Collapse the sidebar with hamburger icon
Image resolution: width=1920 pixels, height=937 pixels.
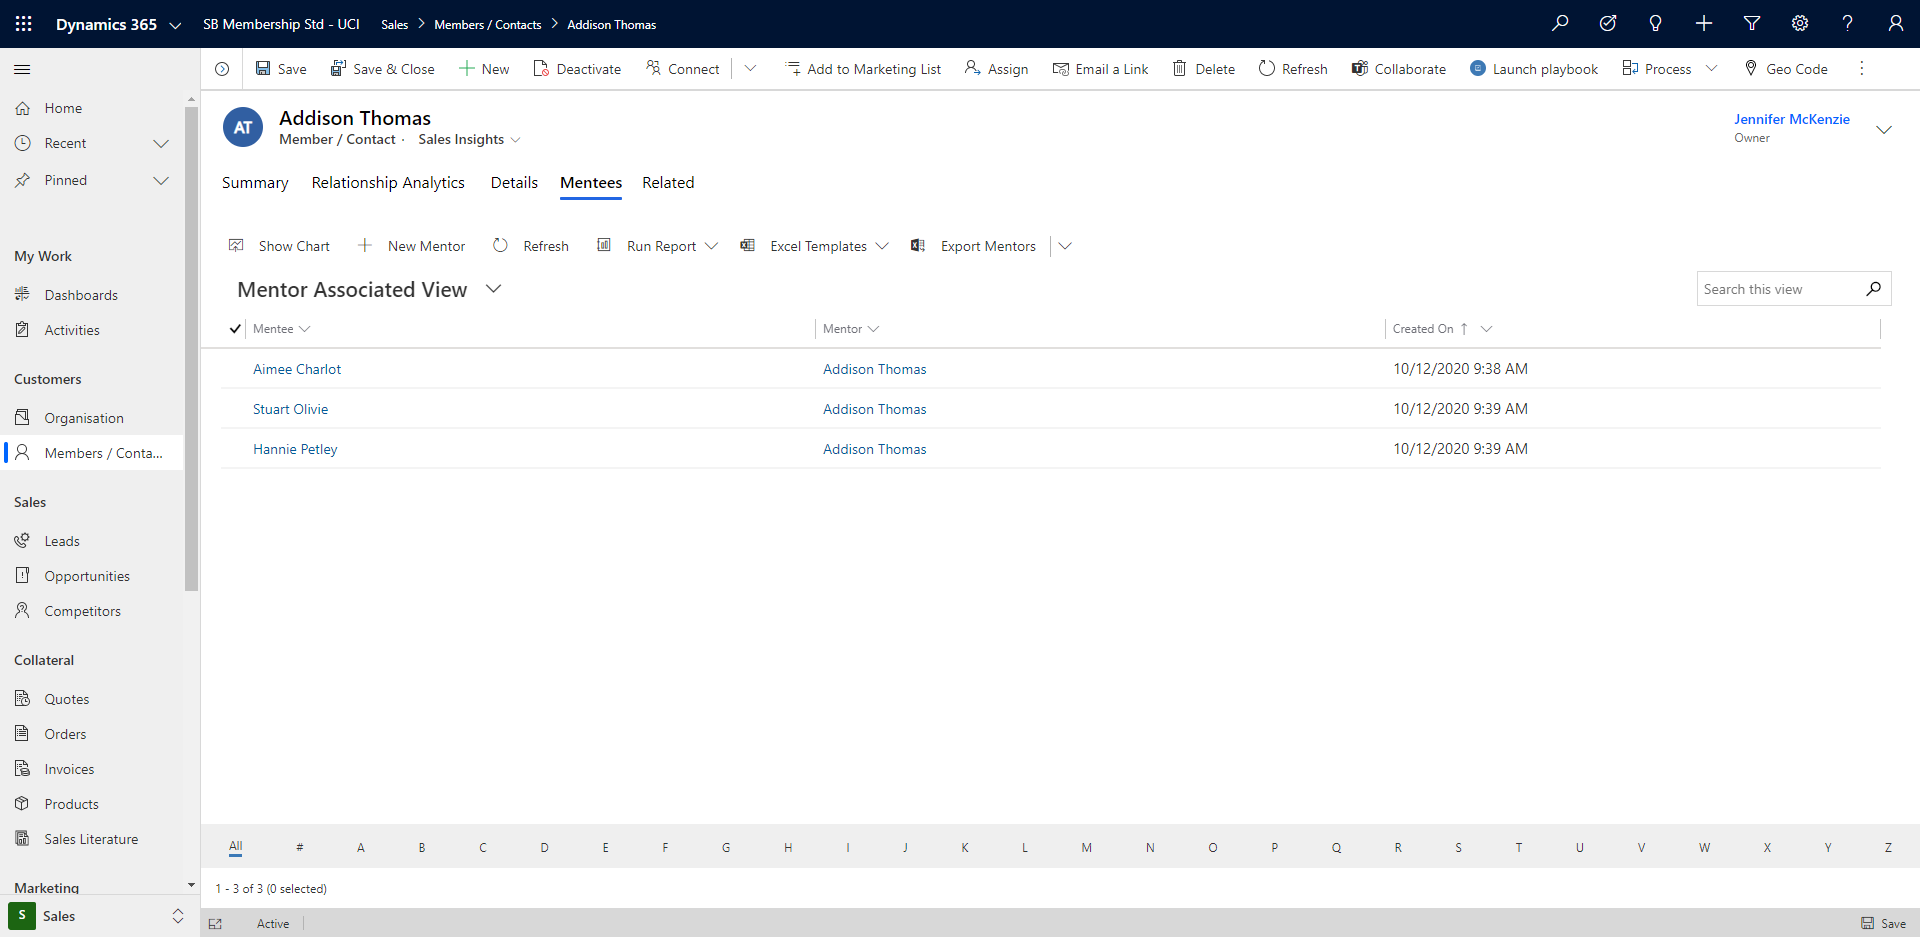pyautogui.click(x=22, y=69)
